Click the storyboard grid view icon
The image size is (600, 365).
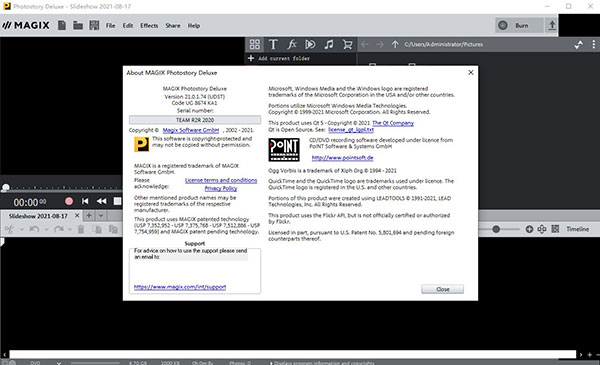click(x=555, y=229)
